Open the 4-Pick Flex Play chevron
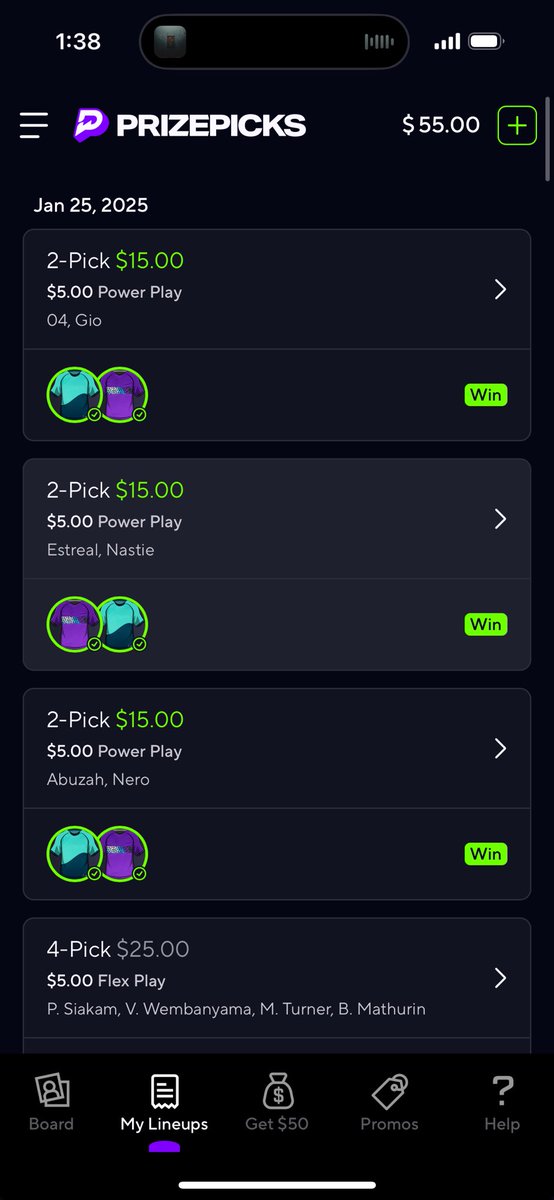Image resolution: width=554 pixels, height=1200 pixels. [x=501, y=978]
